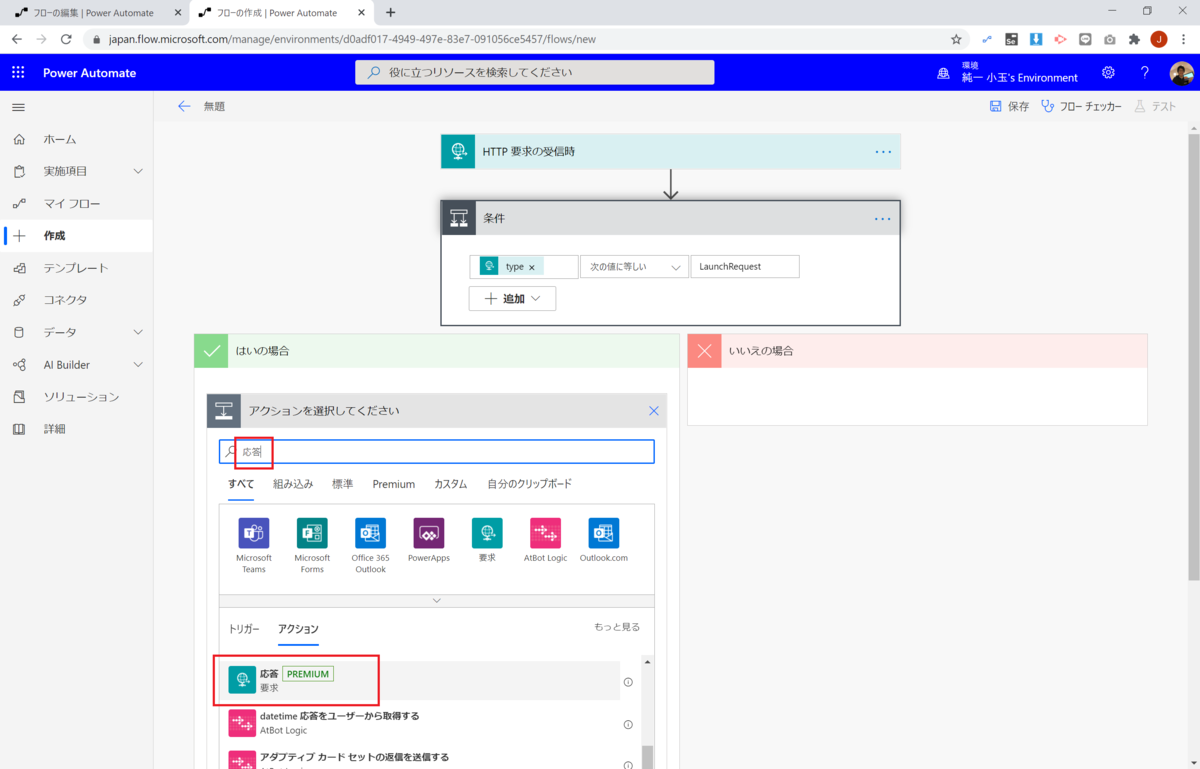Viewport: 1200px width, 769px height.
Task: Open the help question mark icon
Action: click(1145, 72)
